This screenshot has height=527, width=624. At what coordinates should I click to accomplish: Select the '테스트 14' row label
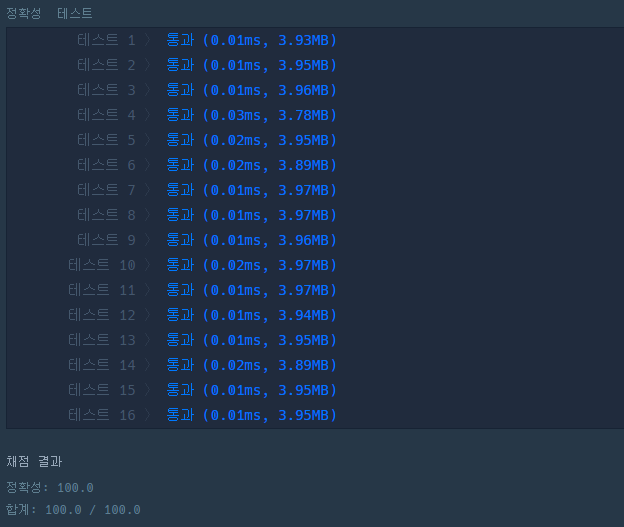[102, 365]
